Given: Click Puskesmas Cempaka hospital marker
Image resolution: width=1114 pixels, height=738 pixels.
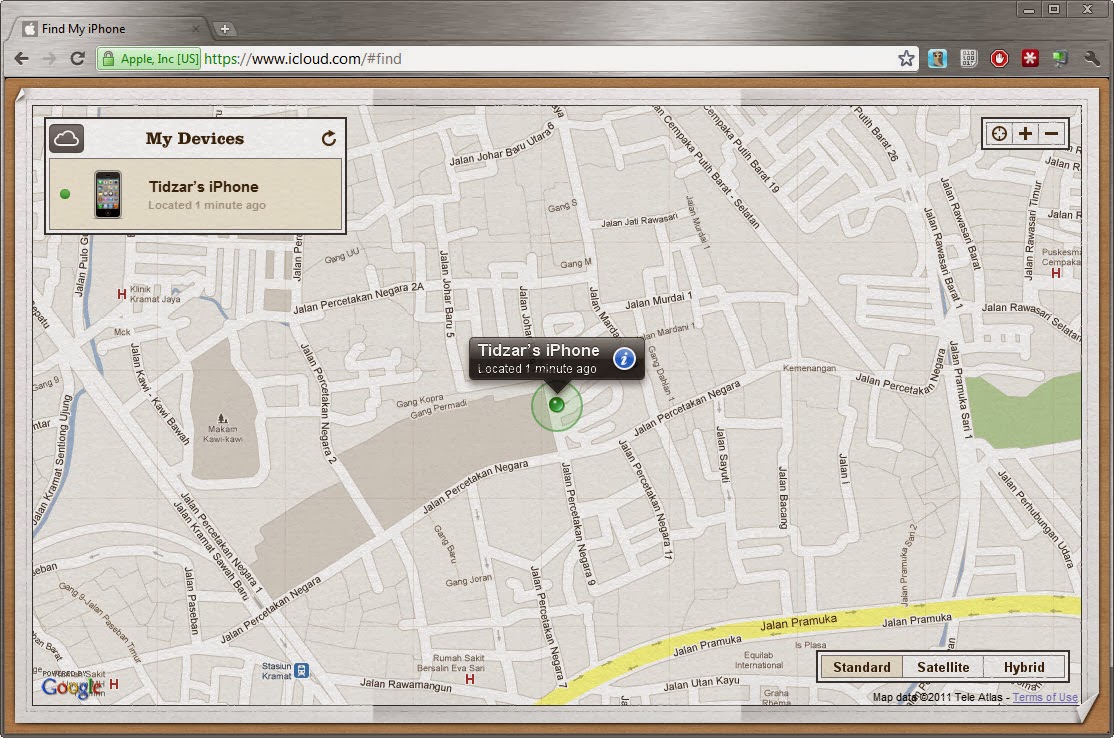Looking at the screenshot, I should 1056,273.
